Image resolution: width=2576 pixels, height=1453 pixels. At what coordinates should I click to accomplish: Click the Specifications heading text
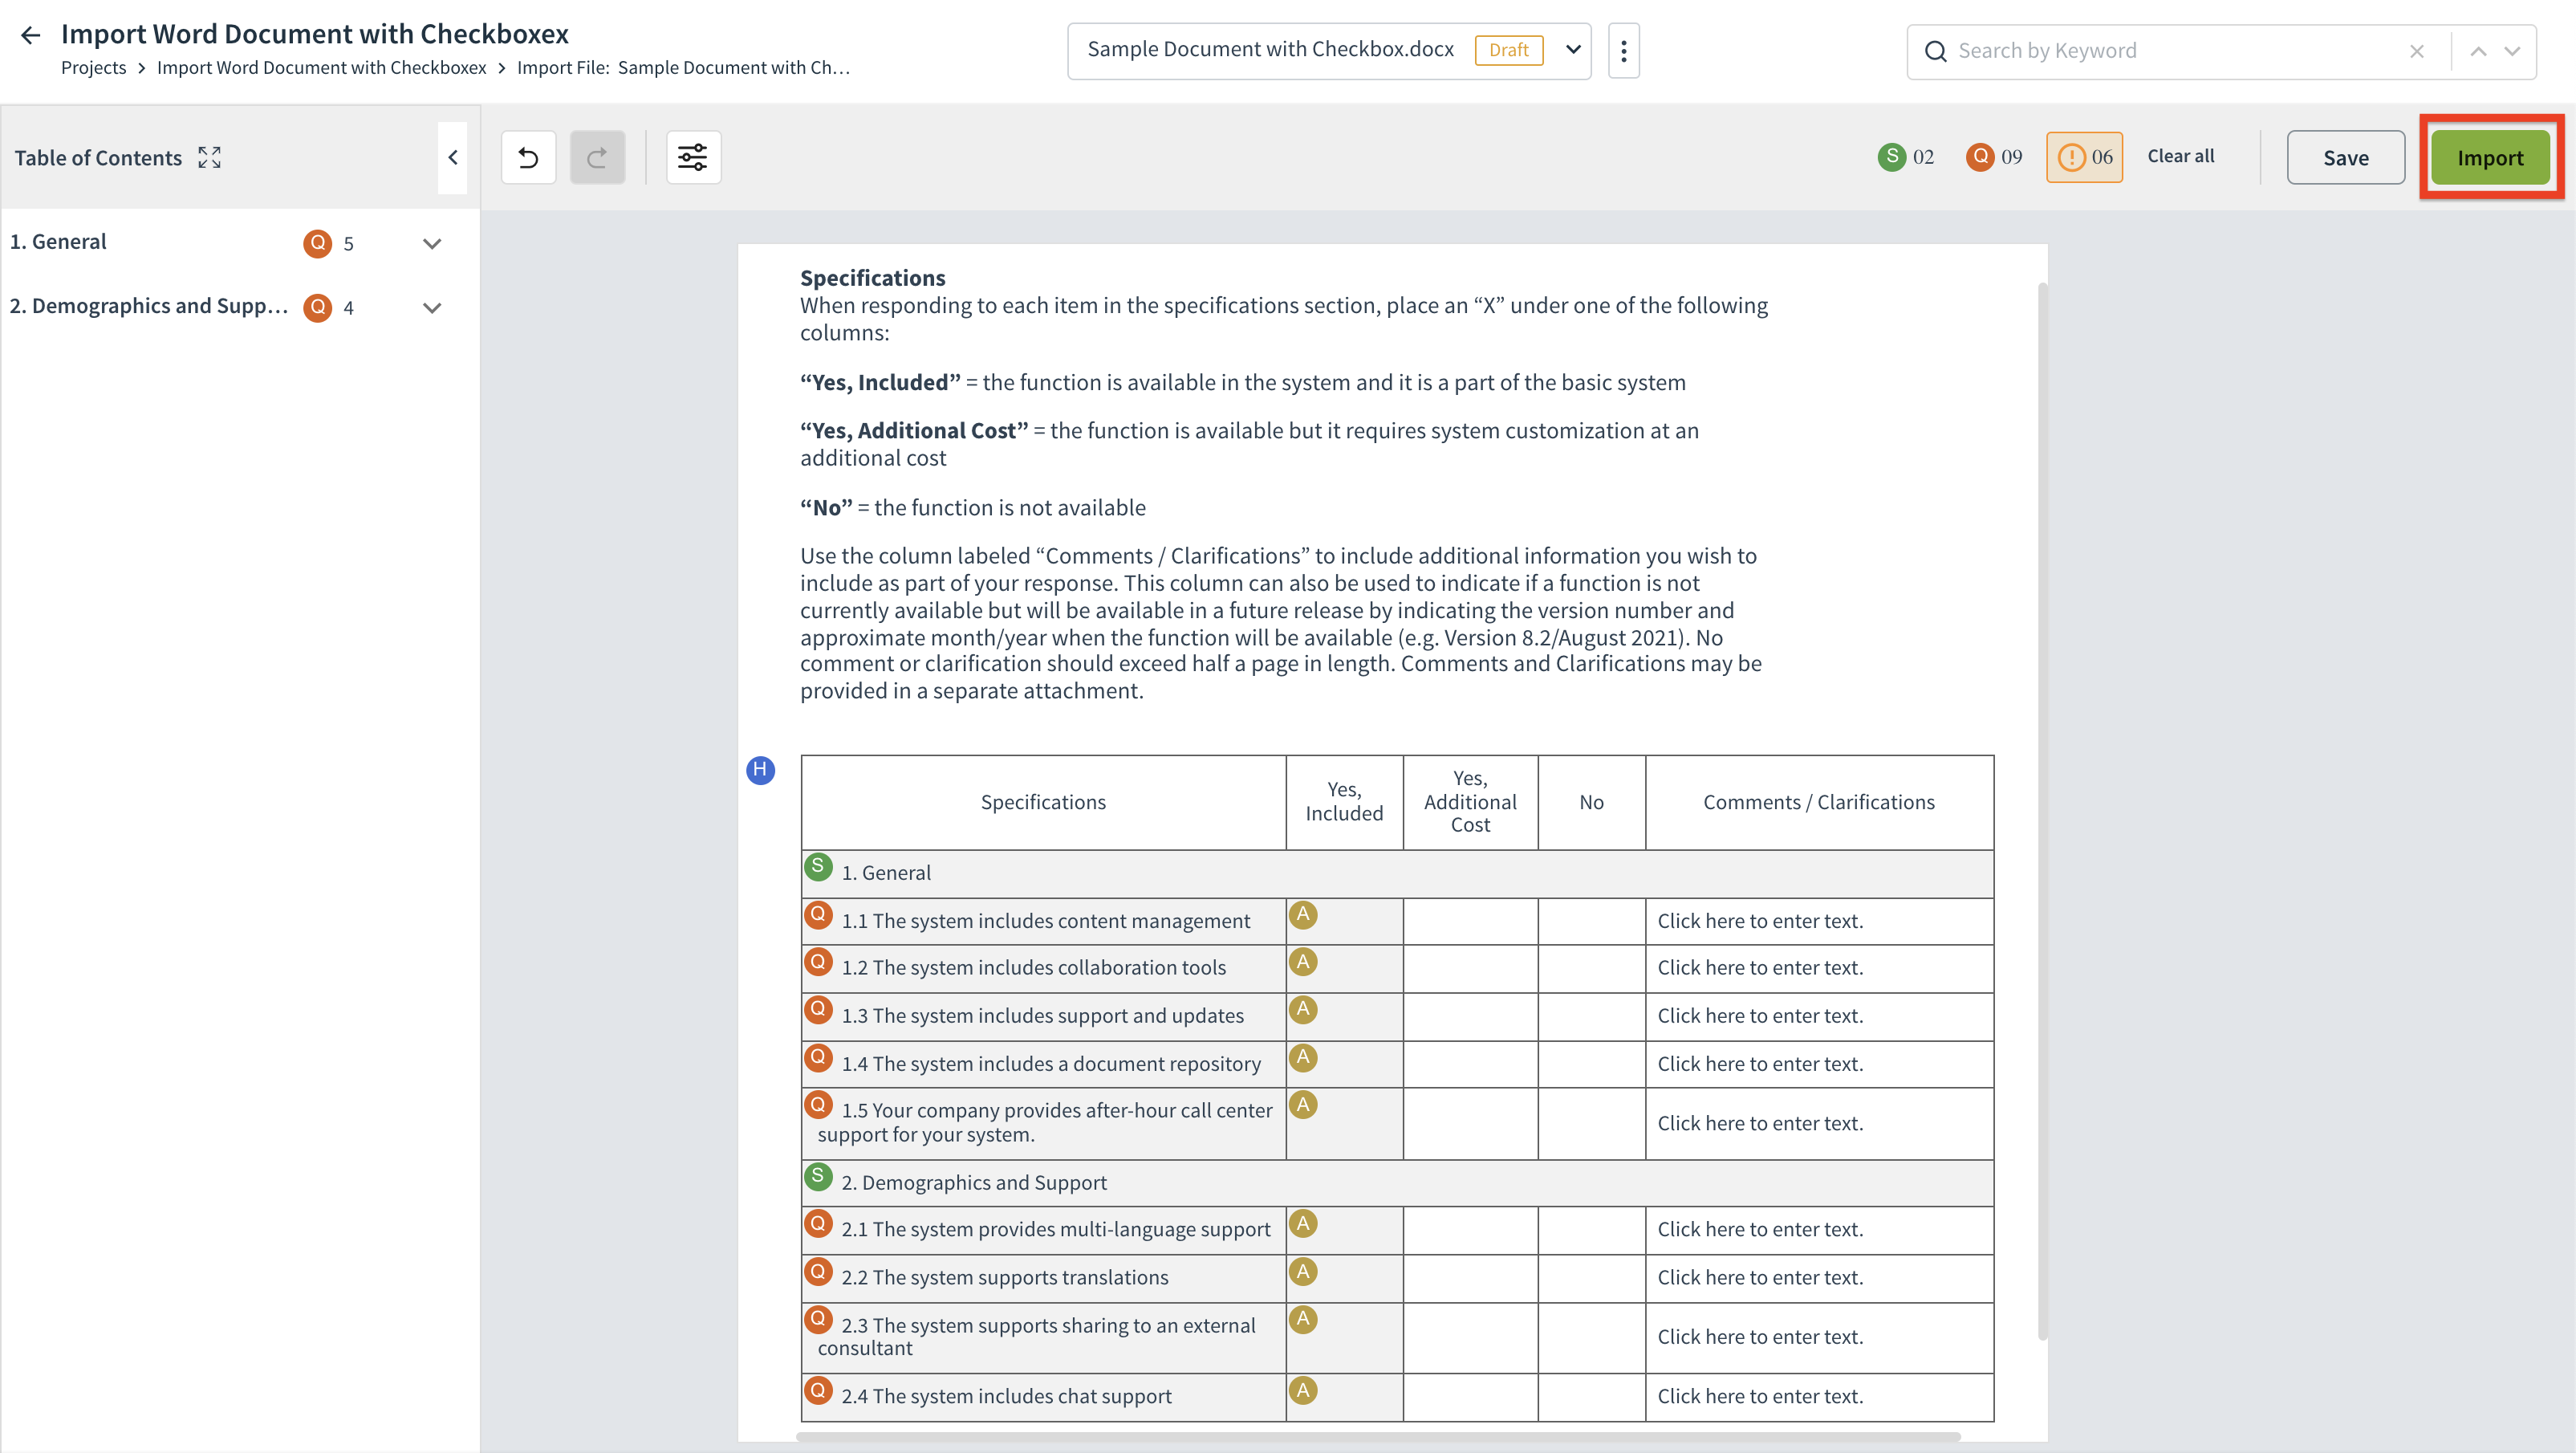[x=872, y=278]
